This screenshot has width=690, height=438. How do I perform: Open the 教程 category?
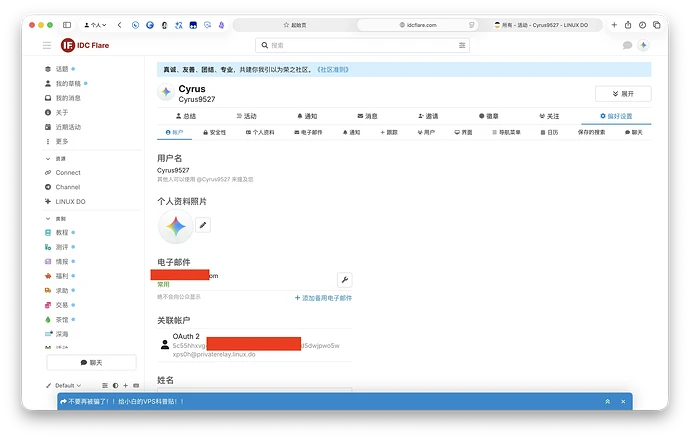62,232
